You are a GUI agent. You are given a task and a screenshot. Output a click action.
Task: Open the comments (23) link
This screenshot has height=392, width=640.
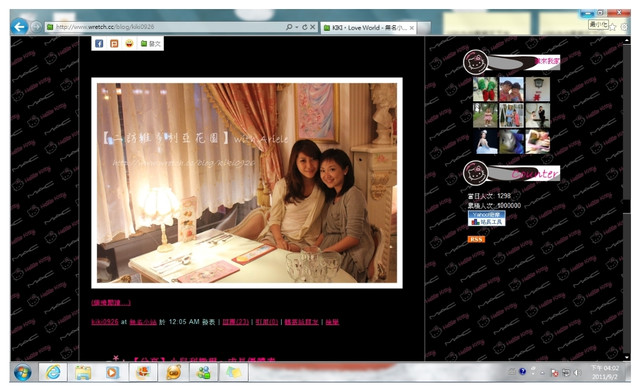236,322
